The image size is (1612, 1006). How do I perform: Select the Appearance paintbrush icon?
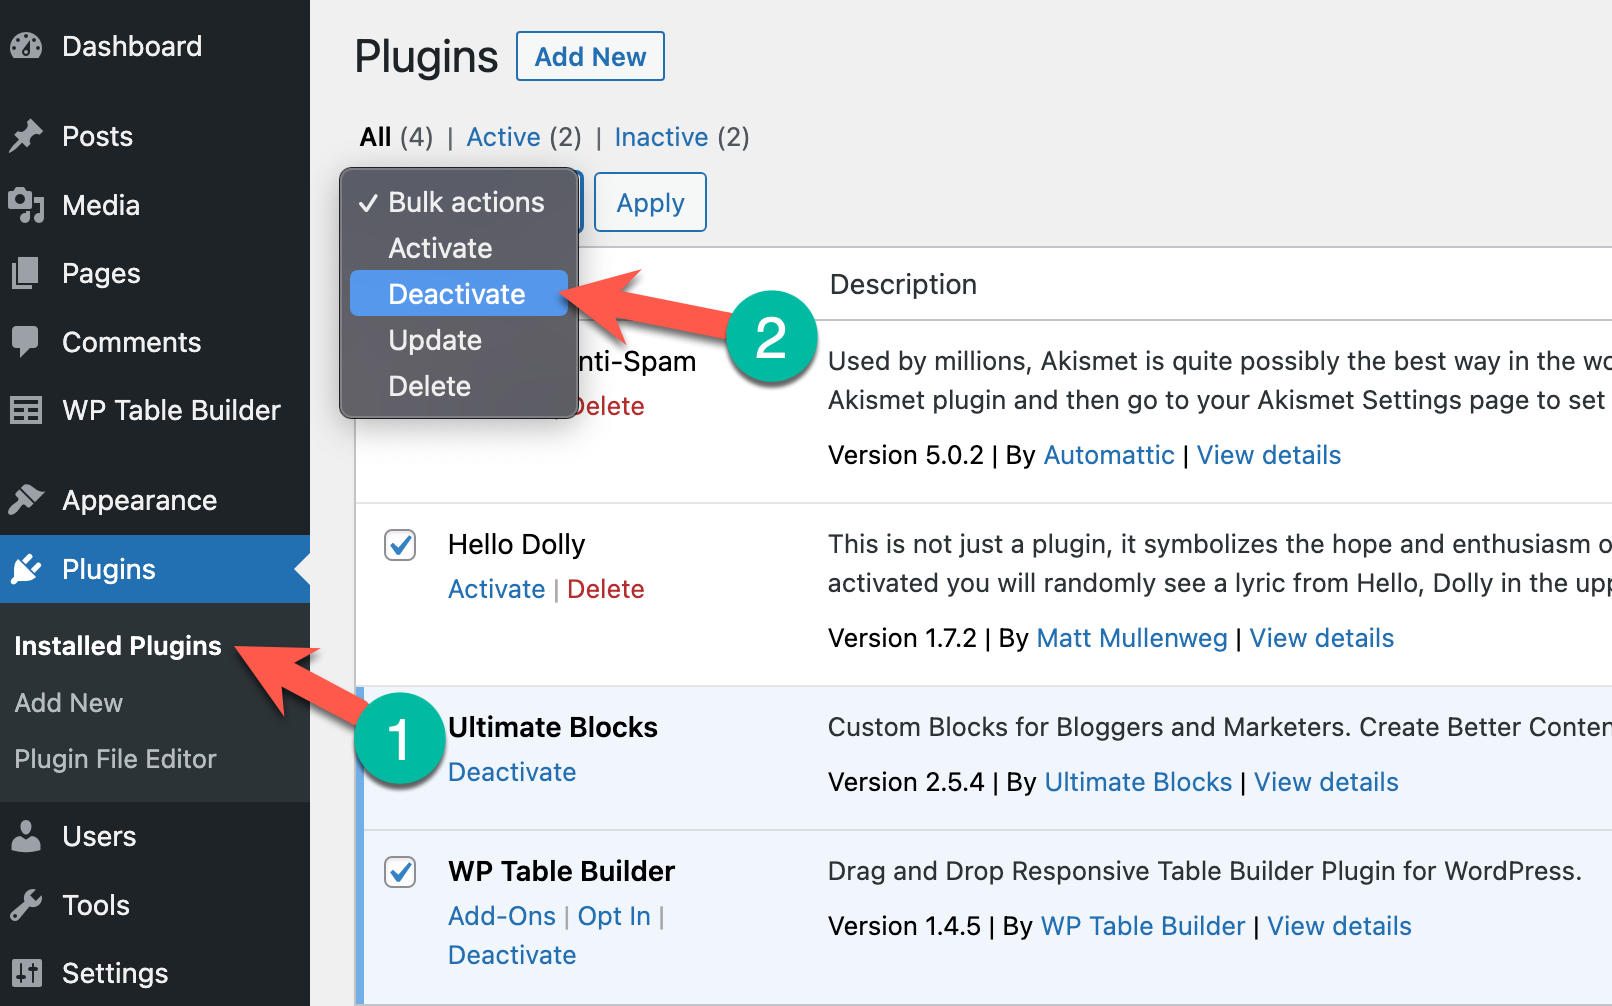point(30,500)
